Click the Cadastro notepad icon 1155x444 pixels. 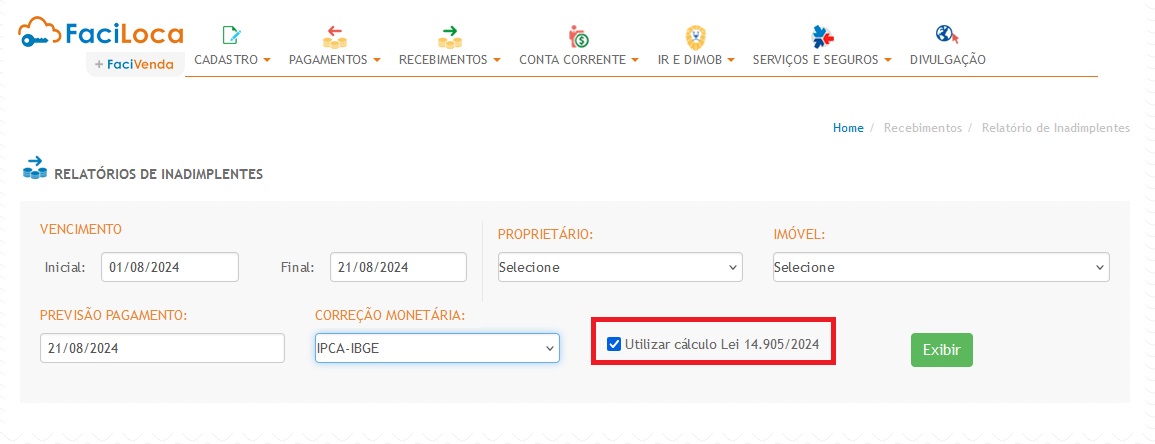tap(231, 37)
